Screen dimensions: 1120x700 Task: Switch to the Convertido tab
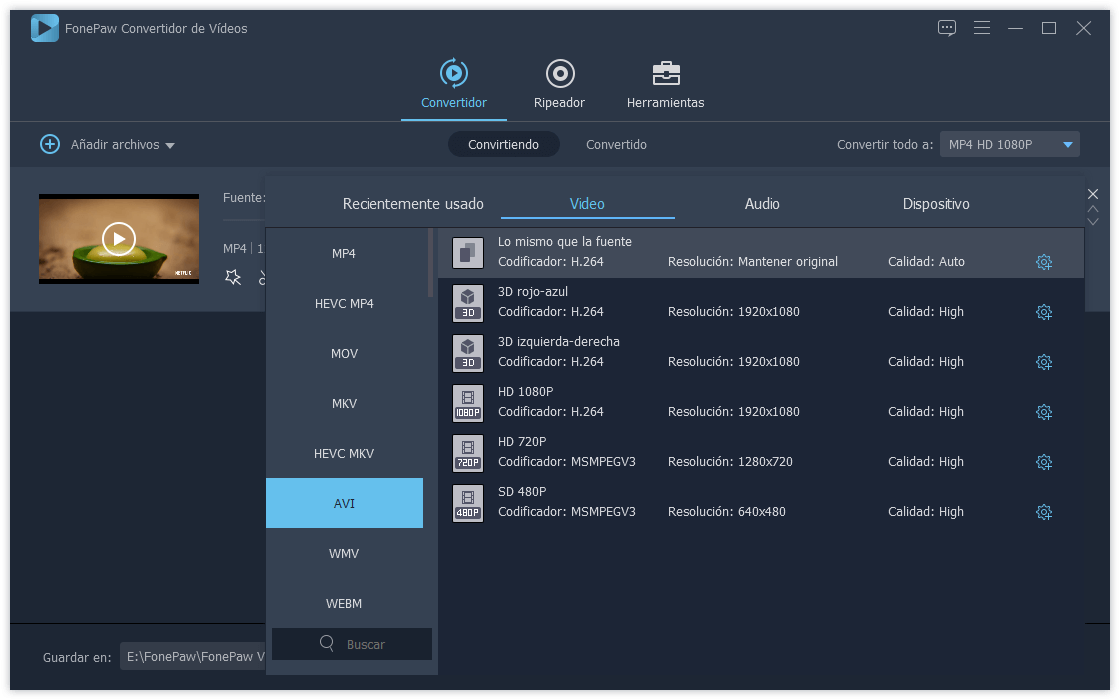[616, 144]
